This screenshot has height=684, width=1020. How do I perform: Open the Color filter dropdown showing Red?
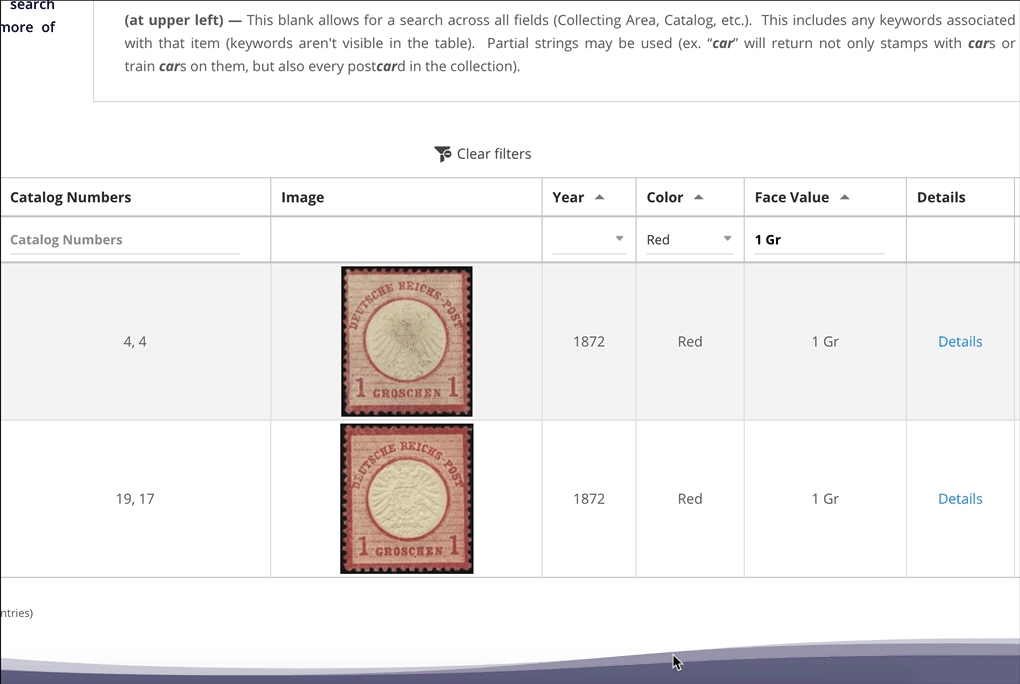(690, 239)
